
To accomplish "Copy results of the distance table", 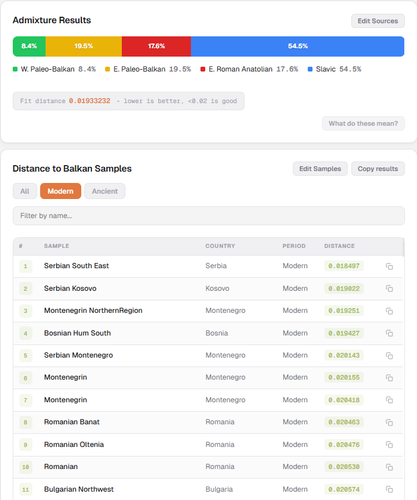I will click(x=378, y=169).
